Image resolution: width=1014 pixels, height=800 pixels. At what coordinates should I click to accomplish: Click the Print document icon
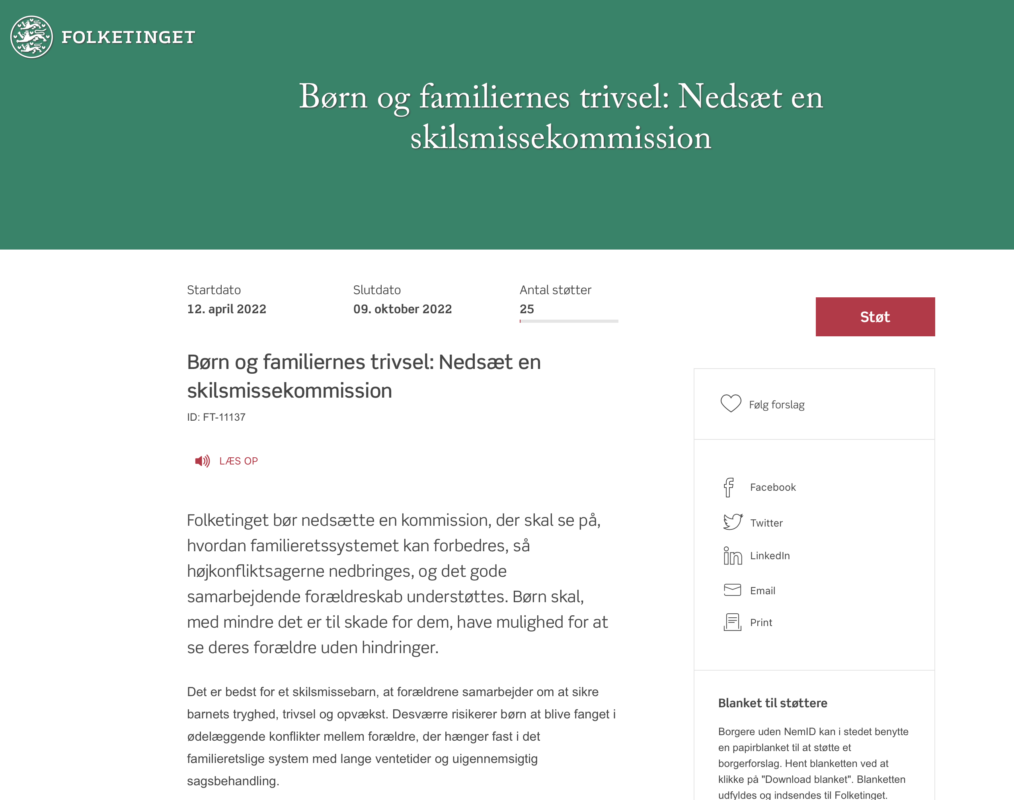click(732, 622)
